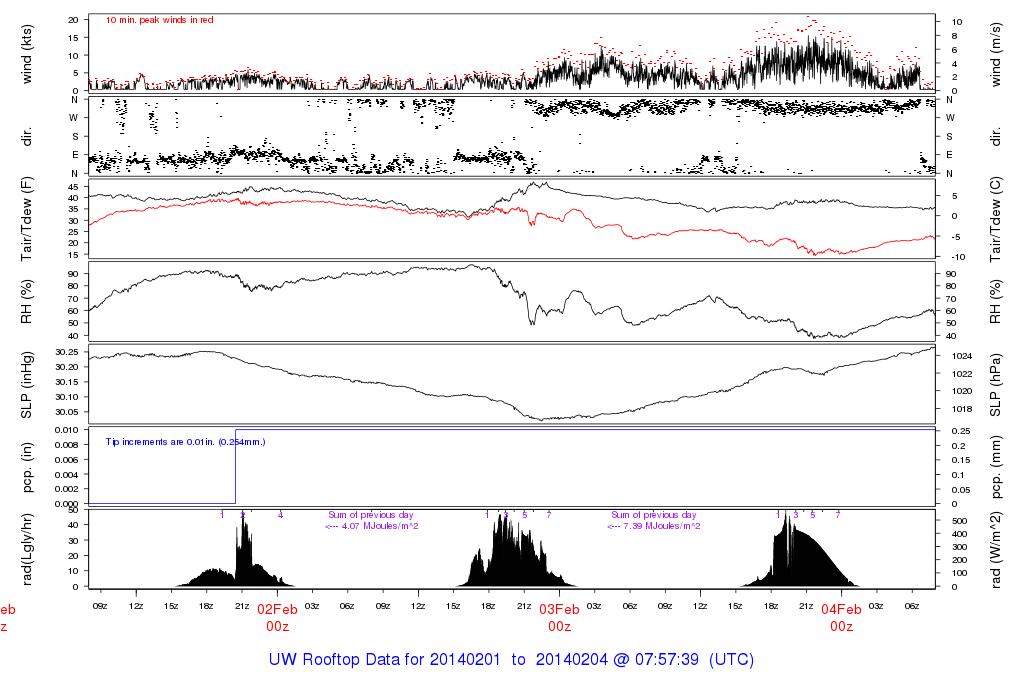Click the "-10" Celsius tick value
The width and height of the screenshot is (1024, 700).
point(959,257)
